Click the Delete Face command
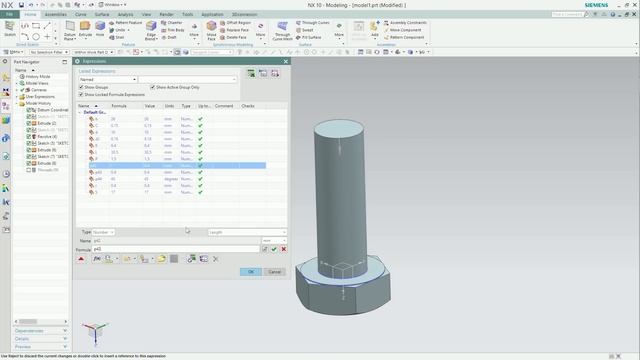This screenshot has height=360, width=640. (x=233, y=38)
